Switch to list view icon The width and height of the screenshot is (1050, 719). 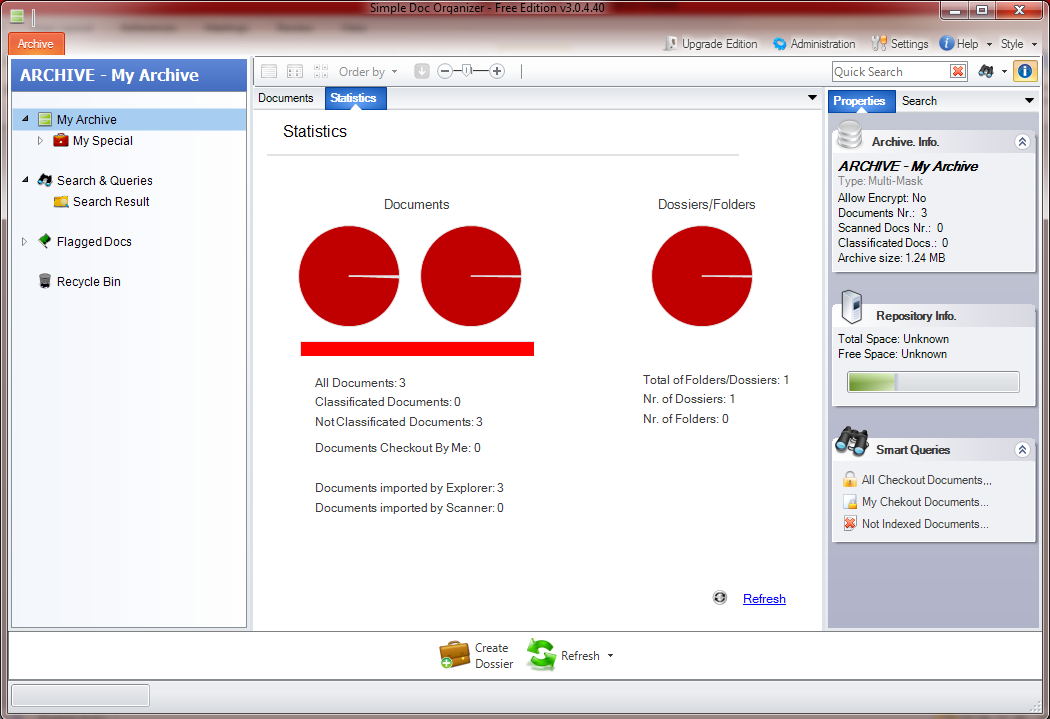pyautogui.click(x=269, y=71)
